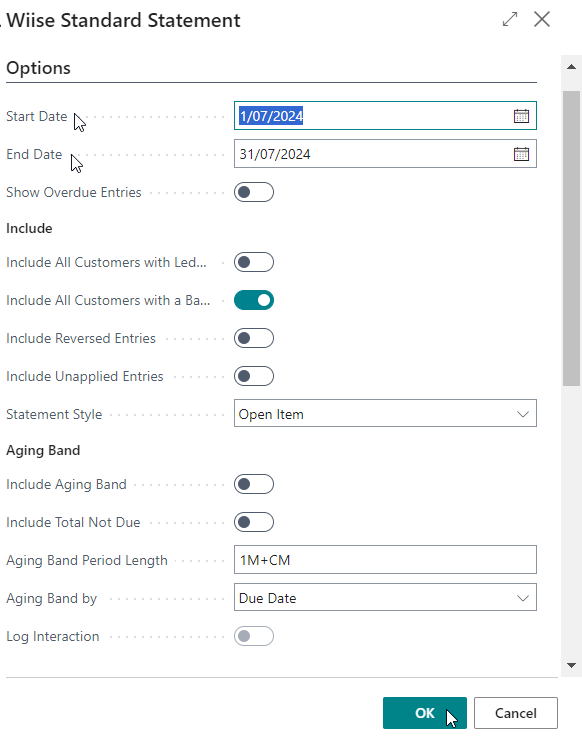Switch on Include Aging Band

click(x=254, y=484)
